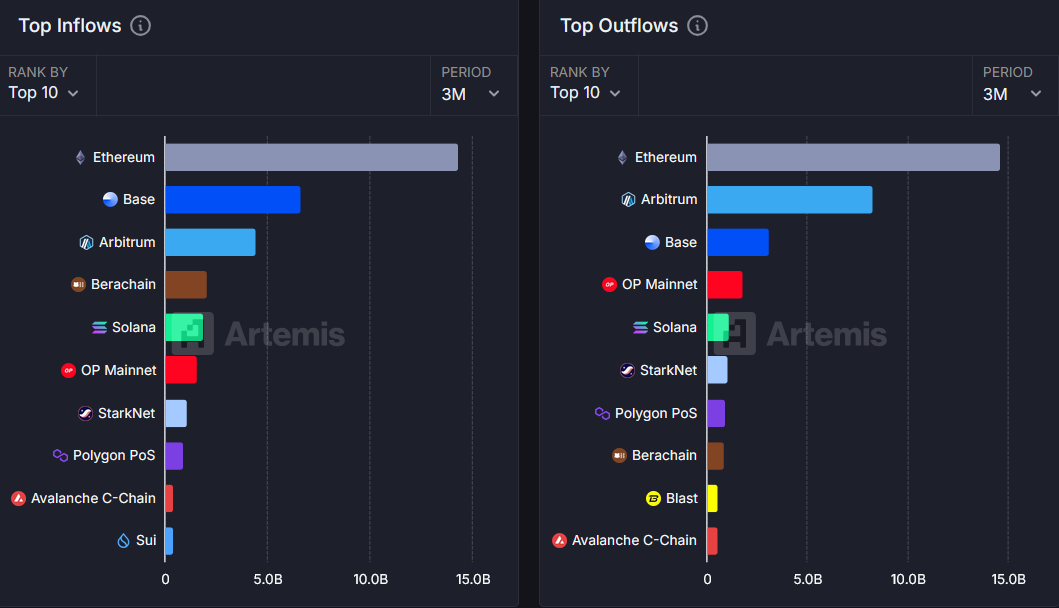Click the Top Inflows info icon

coord(140,26)
